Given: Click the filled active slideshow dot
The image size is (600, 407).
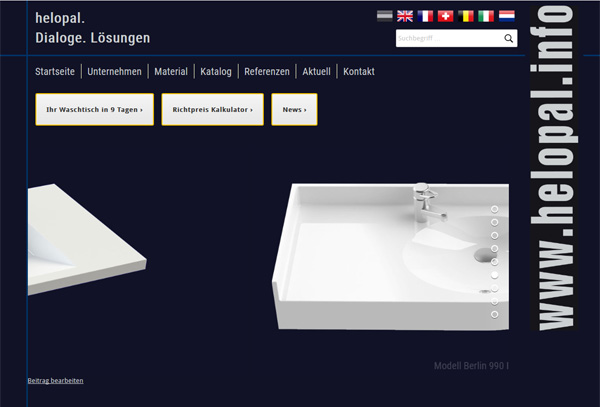Looking at the screenshot, I should [494, 275].
